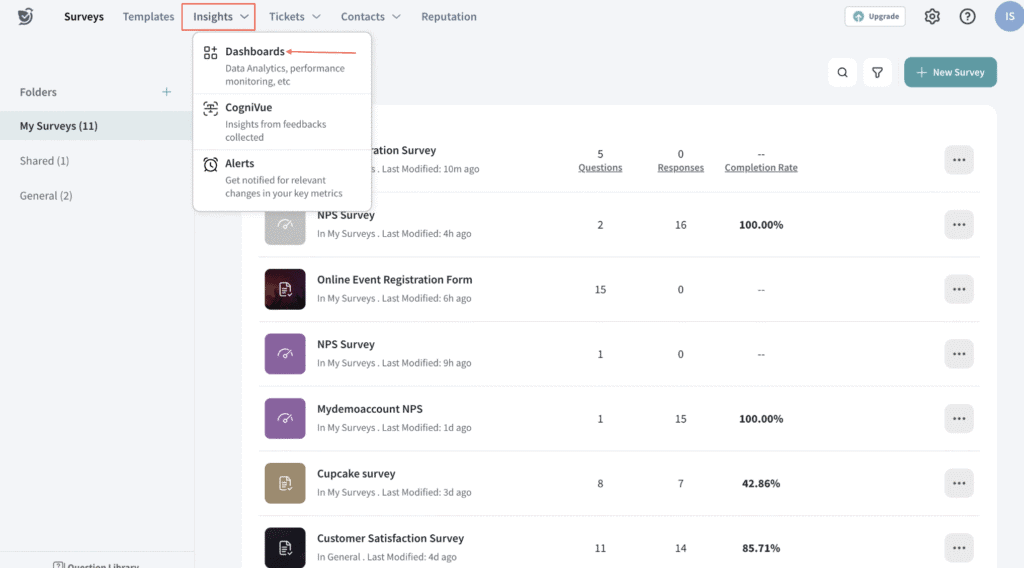Click the help question mark icon
The width and height of the screenshot is (1024, 568).
pos(967,16)
